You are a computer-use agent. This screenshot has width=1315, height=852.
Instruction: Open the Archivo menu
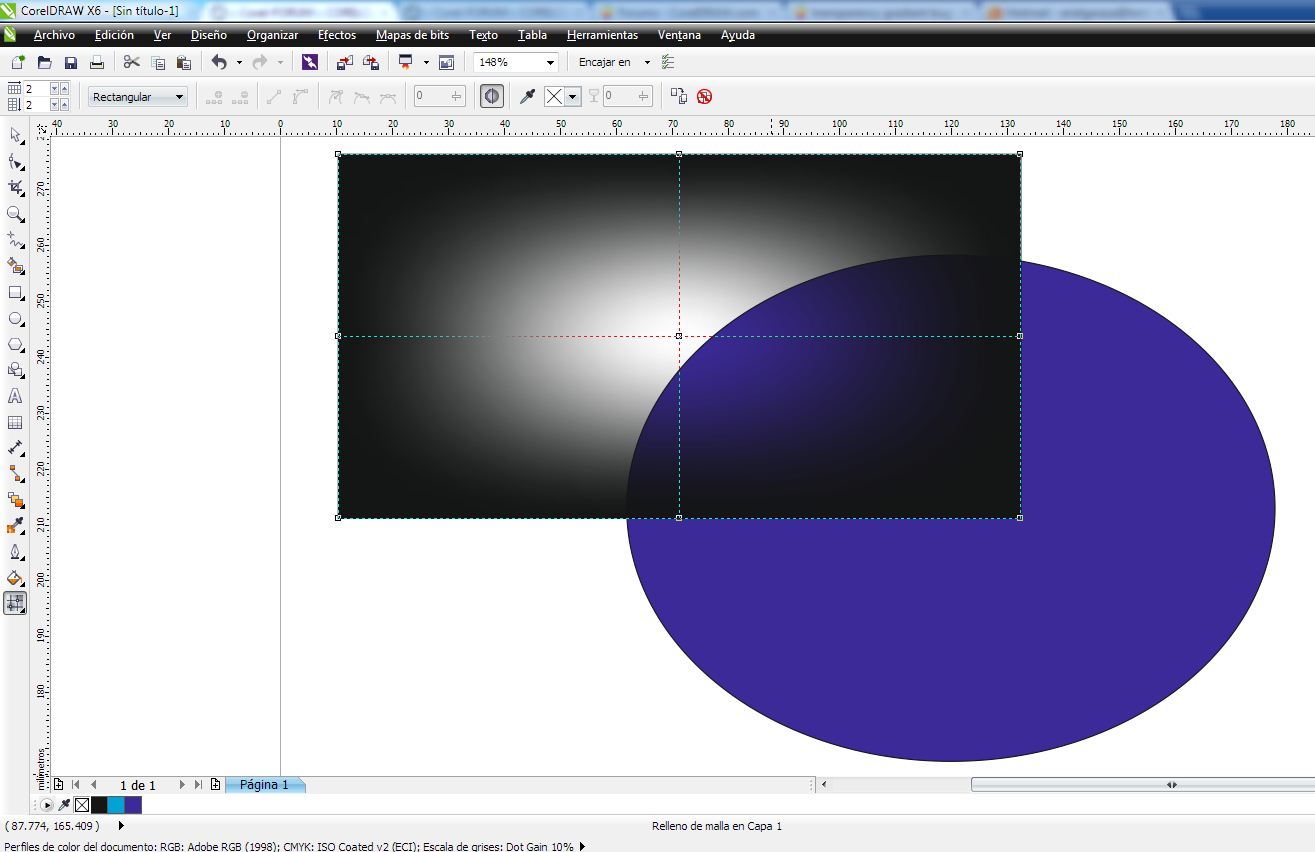[54, 35]
